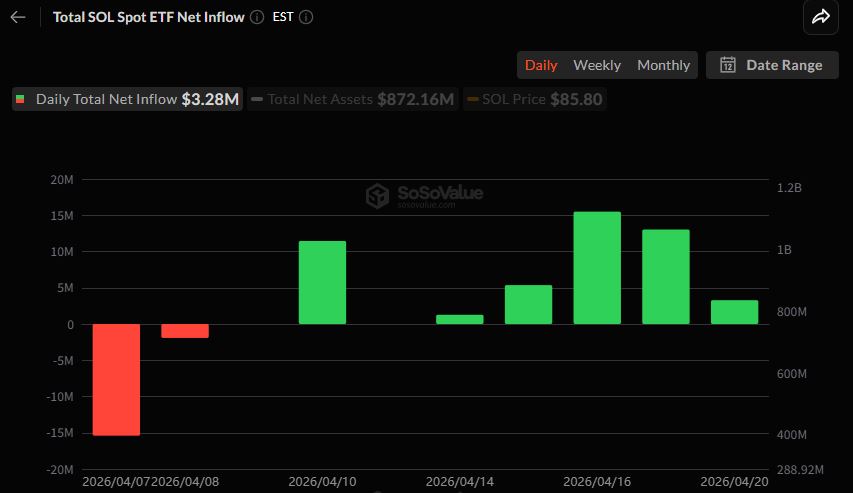This screenshot has width=853, height=493.
Task: Click the 2026/04/07 red outflow bar
Action: click(116, 379)
